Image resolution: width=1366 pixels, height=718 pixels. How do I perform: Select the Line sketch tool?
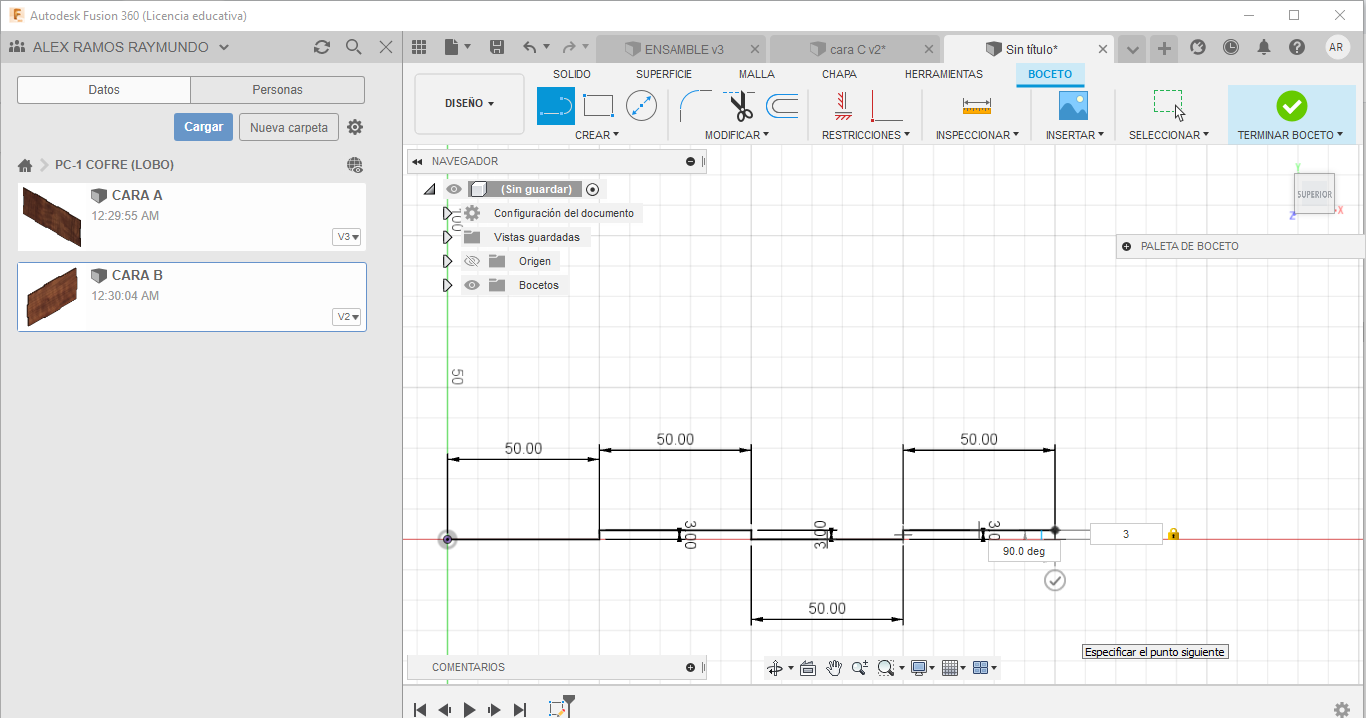coord(556,105)
